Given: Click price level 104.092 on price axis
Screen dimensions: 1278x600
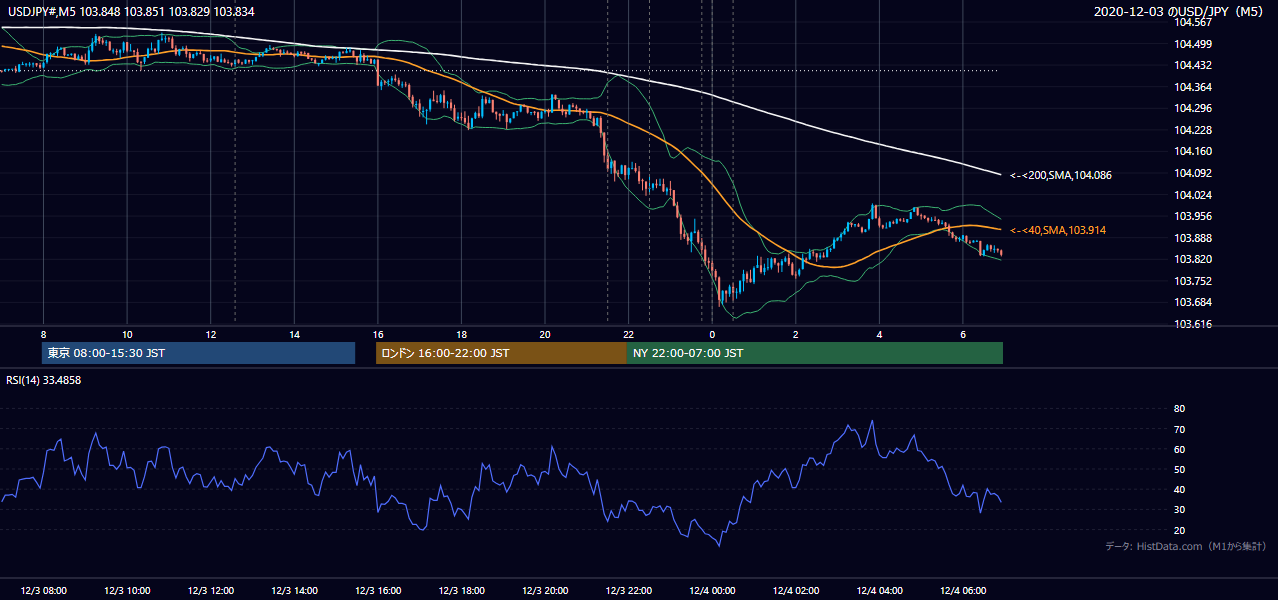Looking at the screenshot, I should (1193, 173).
